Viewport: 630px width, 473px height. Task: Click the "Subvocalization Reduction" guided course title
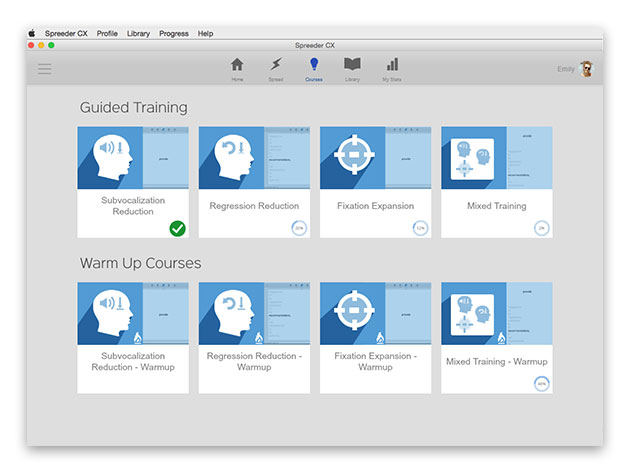click(133, 206)
